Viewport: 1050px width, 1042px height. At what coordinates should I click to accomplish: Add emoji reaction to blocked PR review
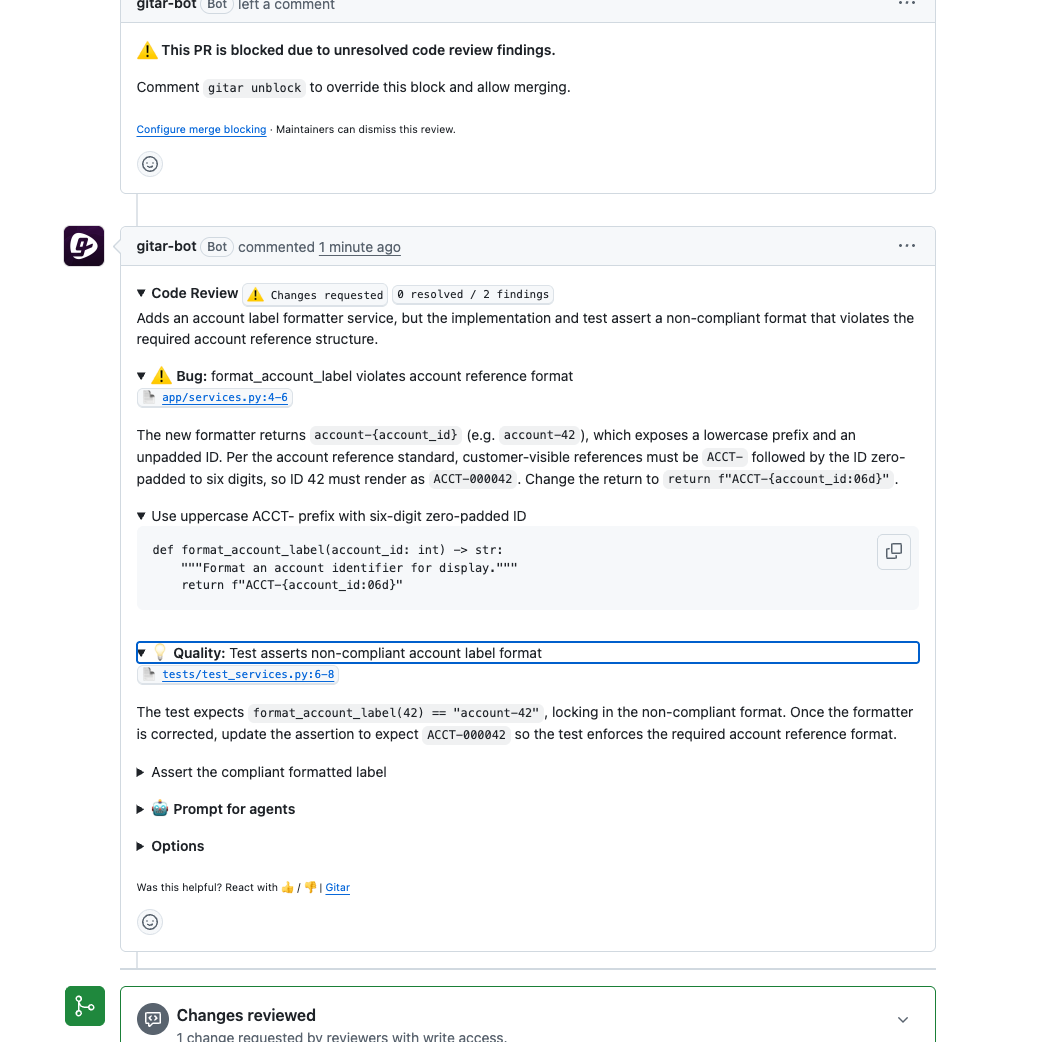(x=150, y=164)
